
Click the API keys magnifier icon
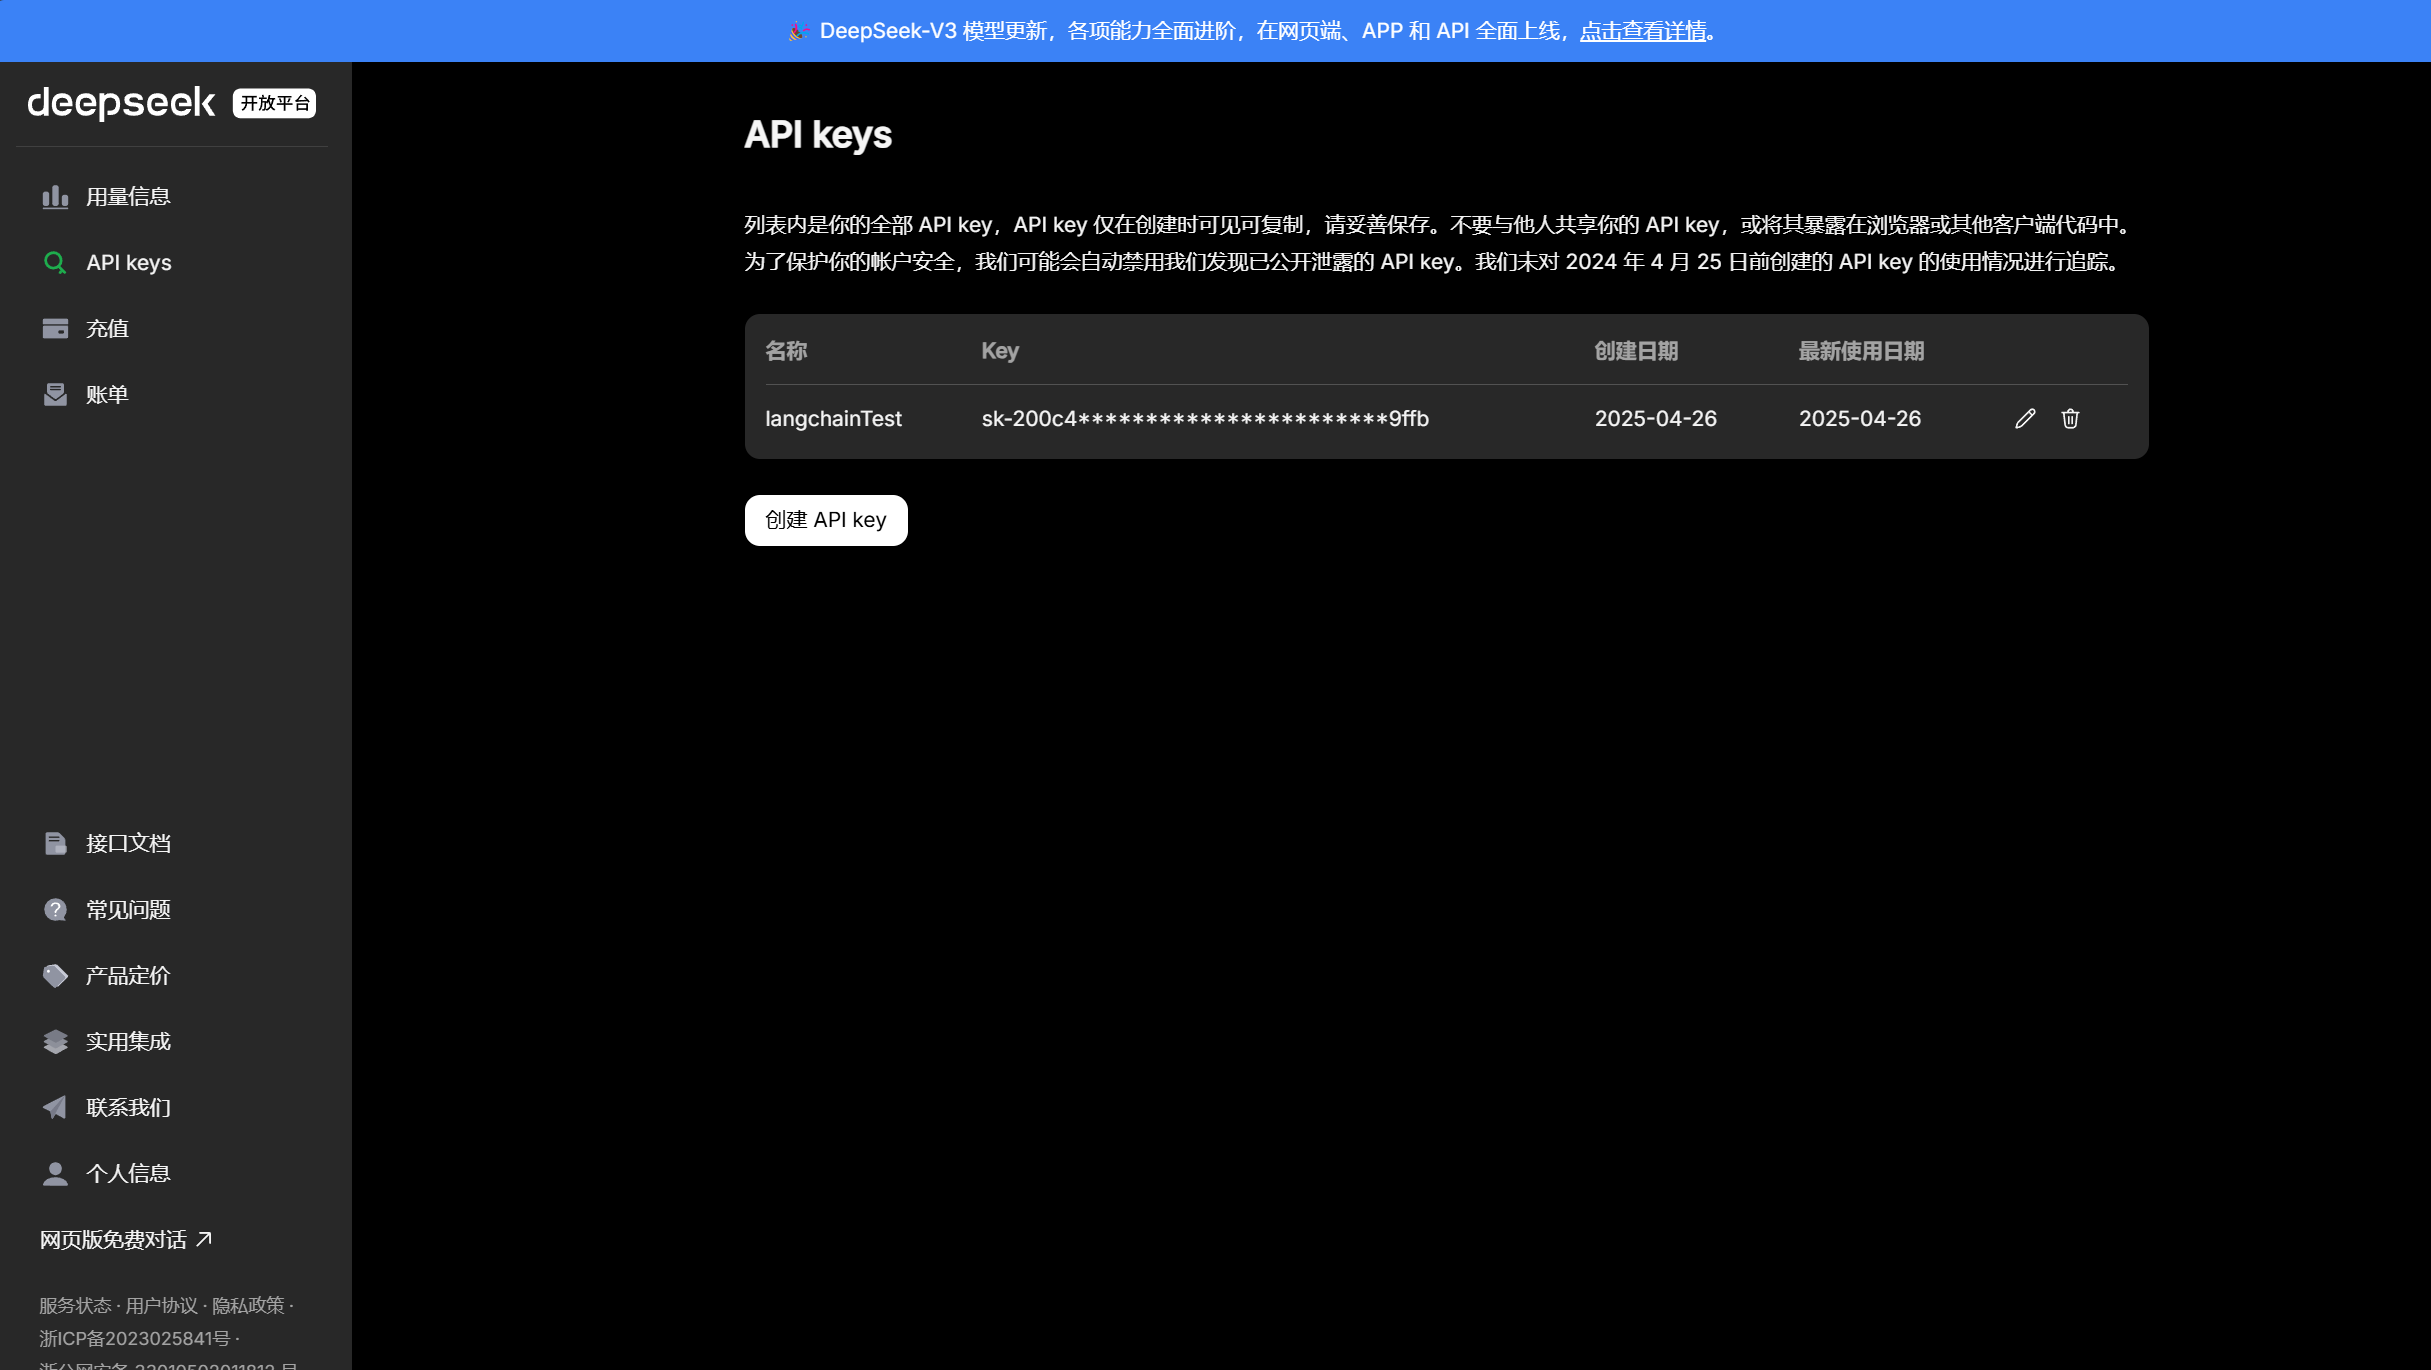(55, 263)
